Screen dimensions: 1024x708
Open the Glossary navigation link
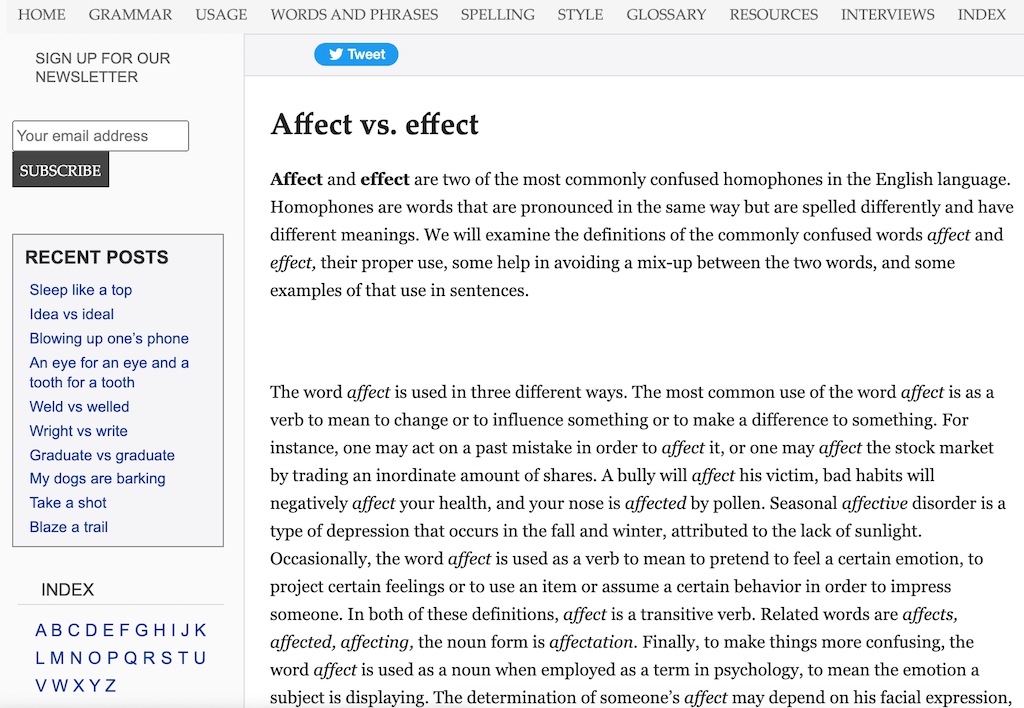click(x=666, y=15)
